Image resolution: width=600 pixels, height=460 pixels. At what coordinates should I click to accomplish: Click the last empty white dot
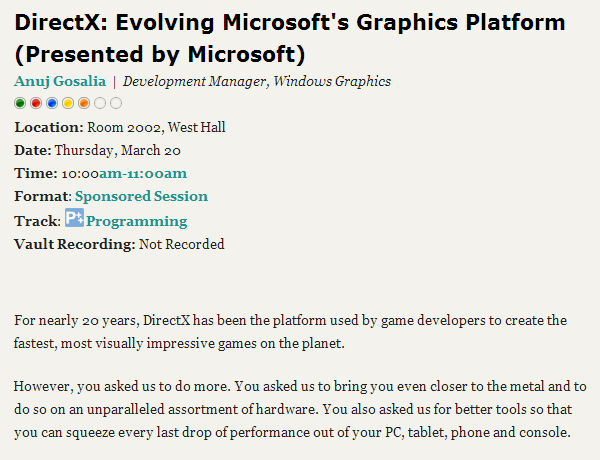116,103
